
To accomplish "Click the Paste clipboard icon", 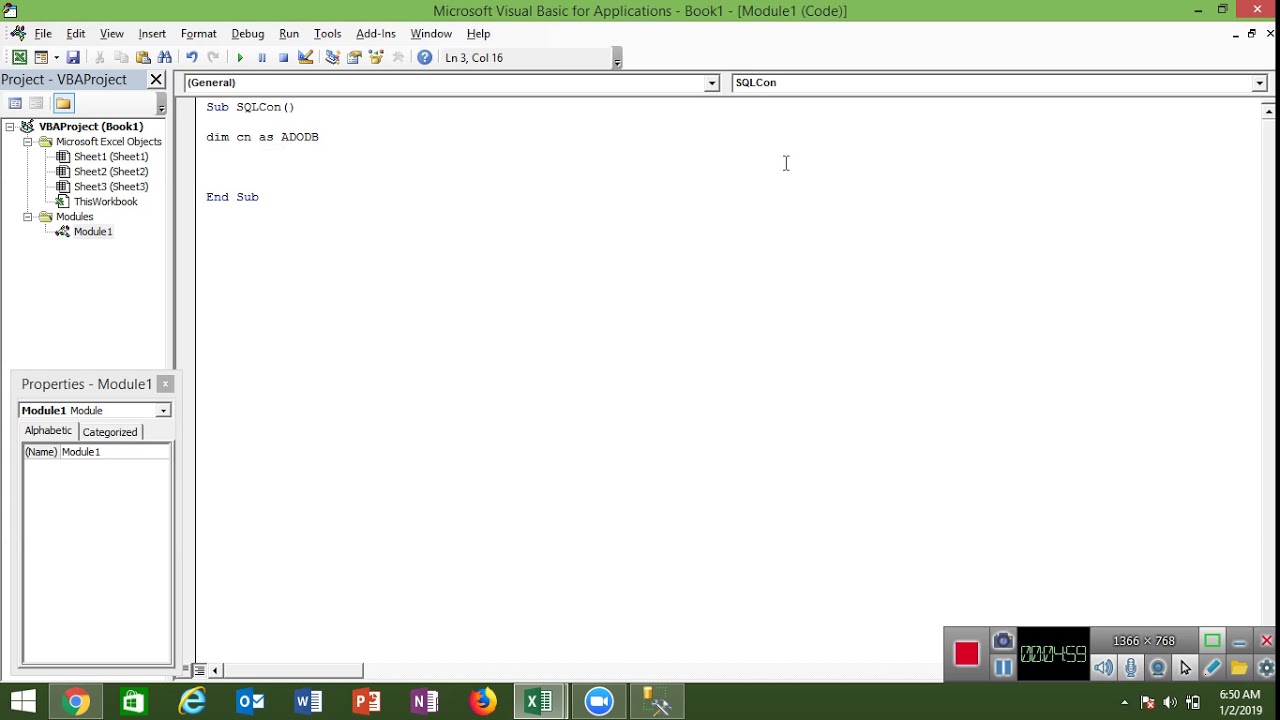I will (143, 58).
